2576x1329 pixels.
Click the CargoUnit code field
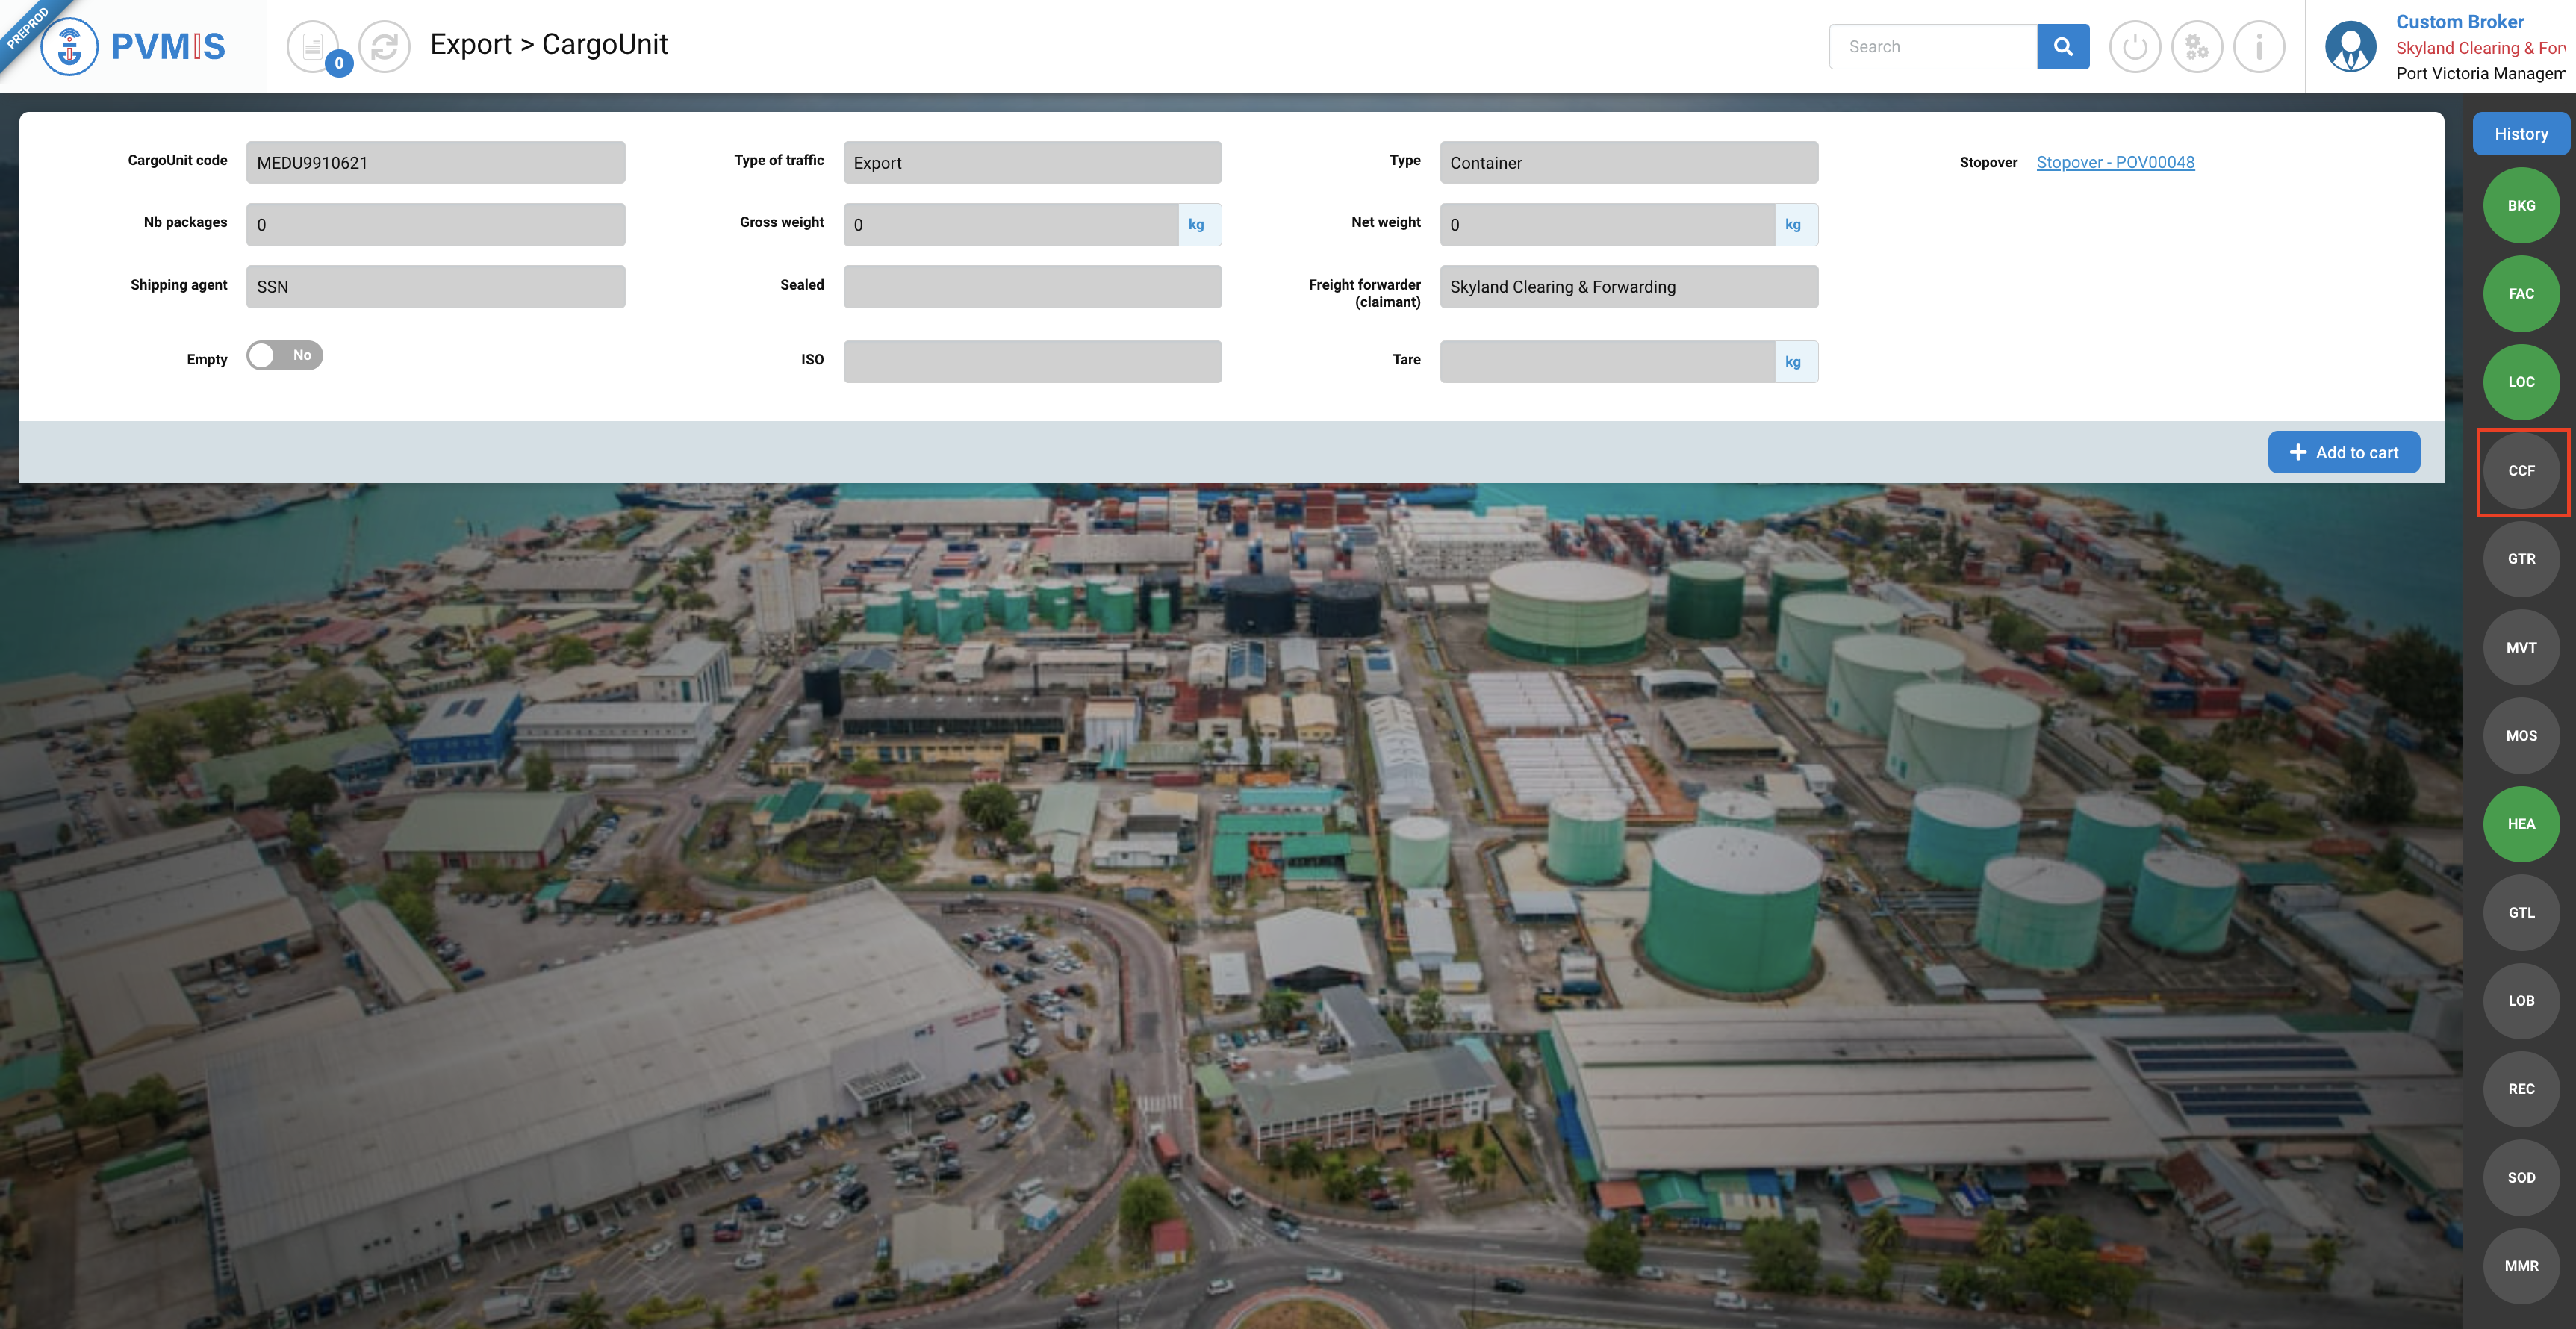tap(435, 163)
